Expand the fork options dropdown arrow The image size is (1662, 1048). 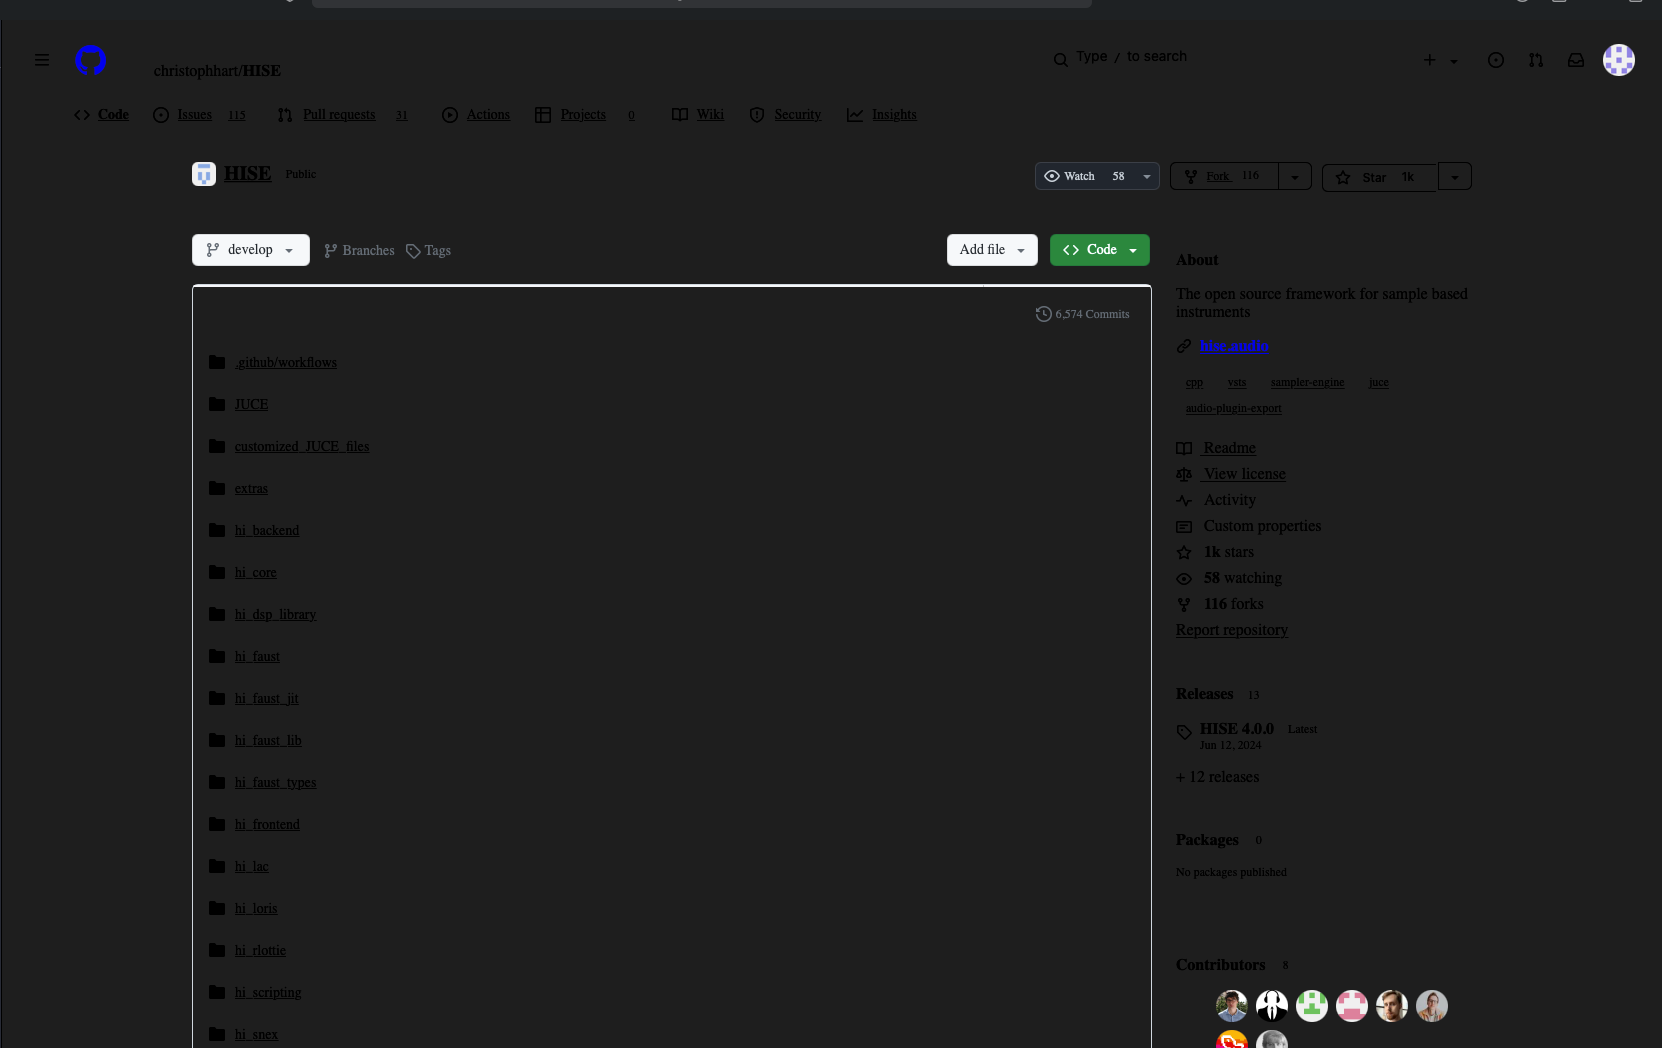1295,177
